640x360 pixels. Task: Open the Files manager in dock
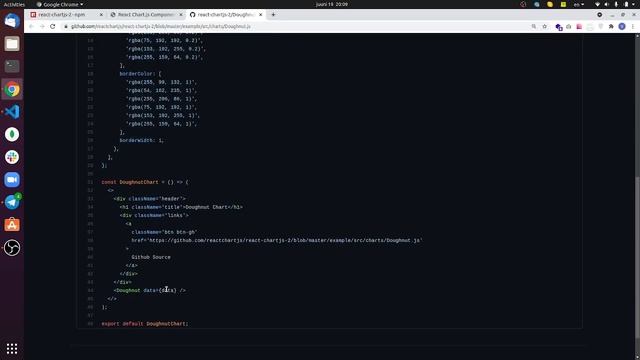pyautogui.click(x=12, y=43)
